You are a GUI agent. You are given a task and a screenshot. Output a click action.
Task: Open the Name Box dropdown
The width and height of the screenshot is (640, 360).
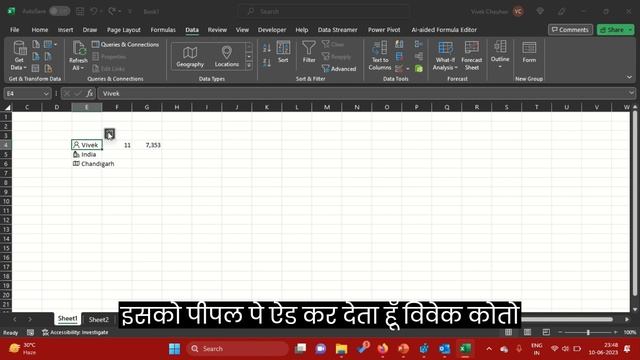coord(46,93)
